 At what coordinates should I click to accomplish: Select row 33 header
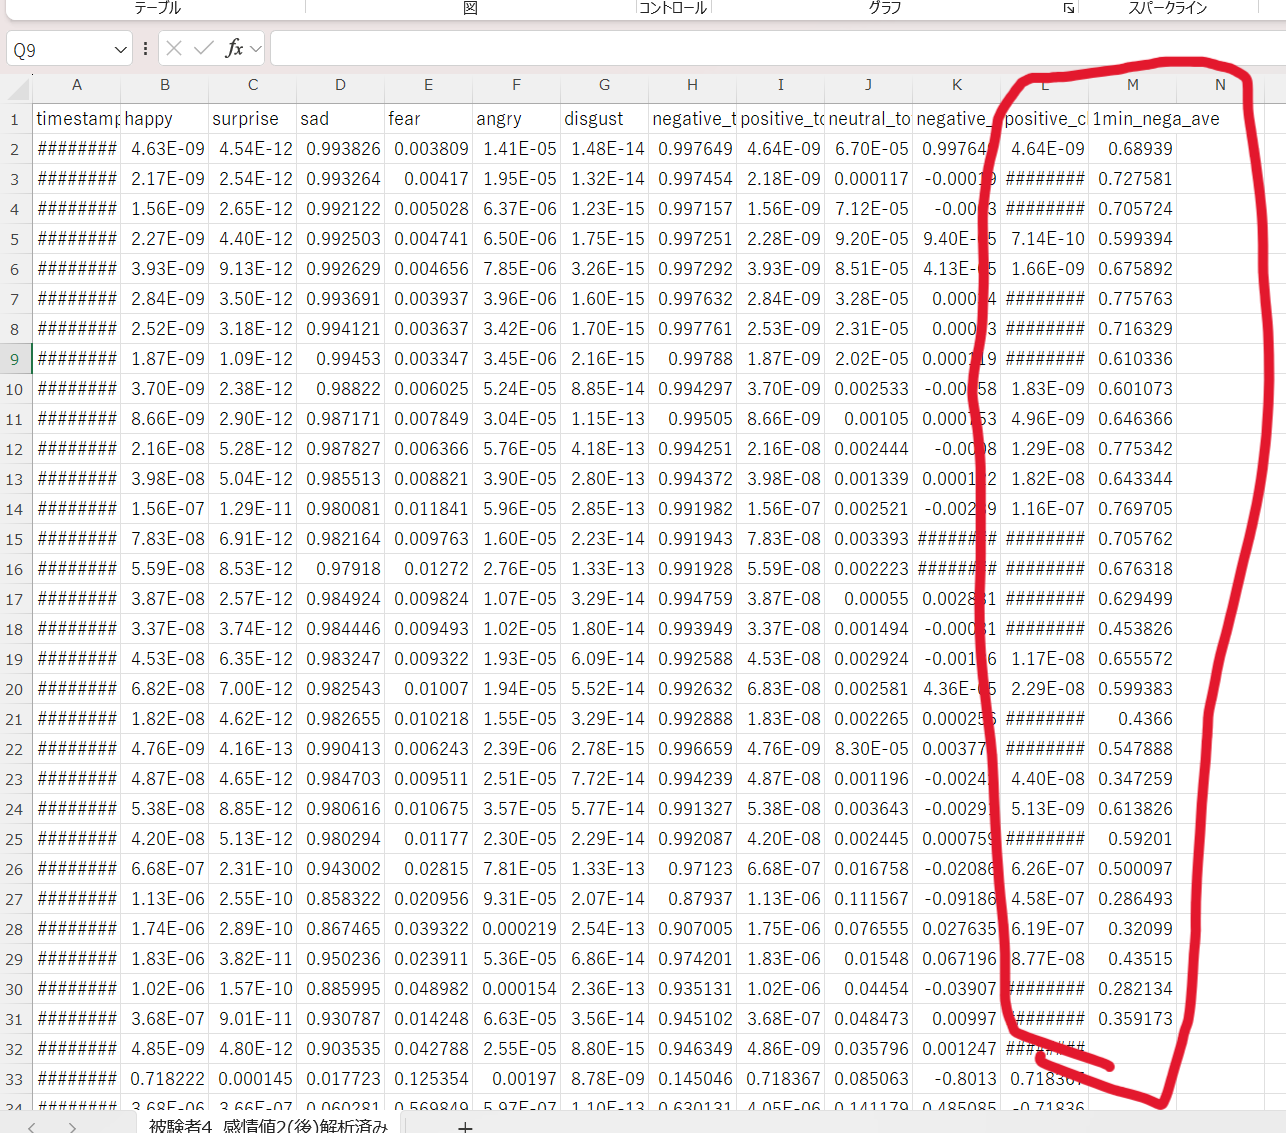15,1079
